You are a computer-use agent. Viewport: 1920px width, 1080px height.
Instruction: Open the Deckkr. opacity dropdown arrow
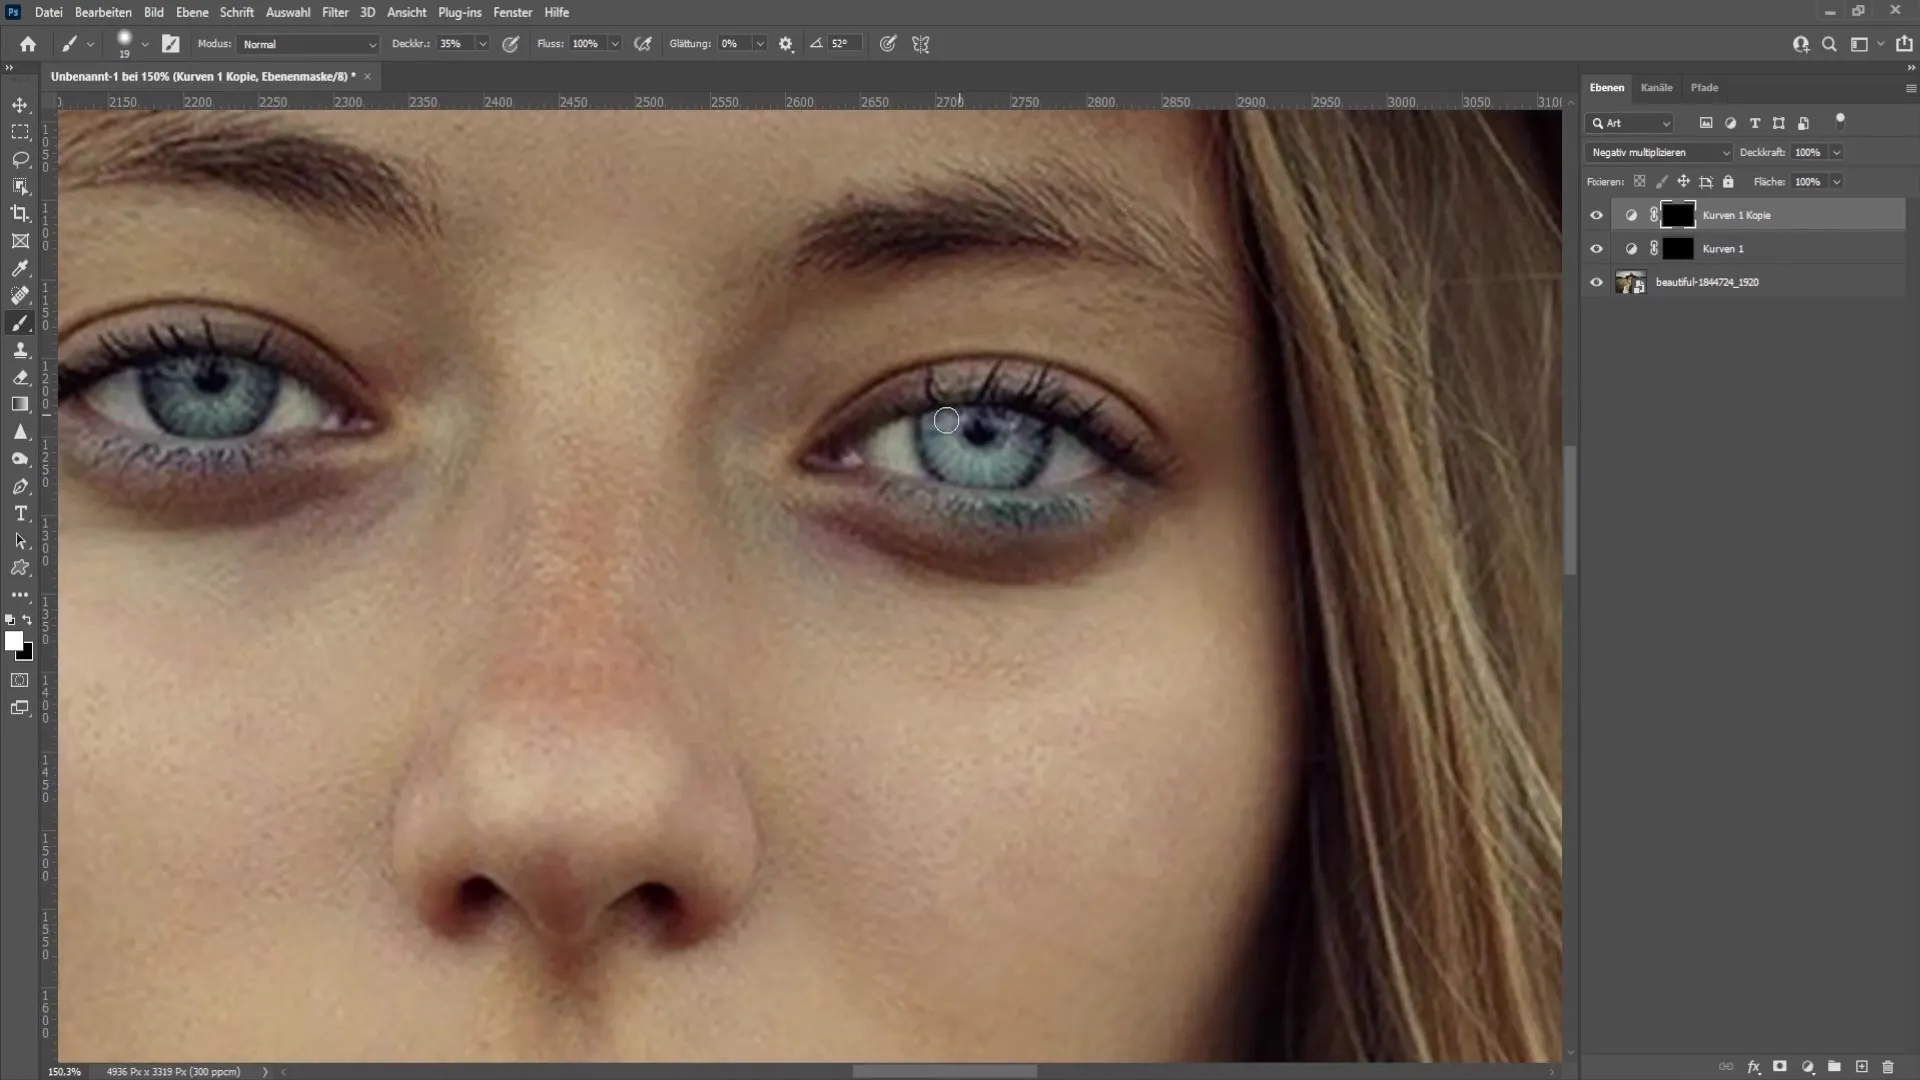click(x=482, y=44)
